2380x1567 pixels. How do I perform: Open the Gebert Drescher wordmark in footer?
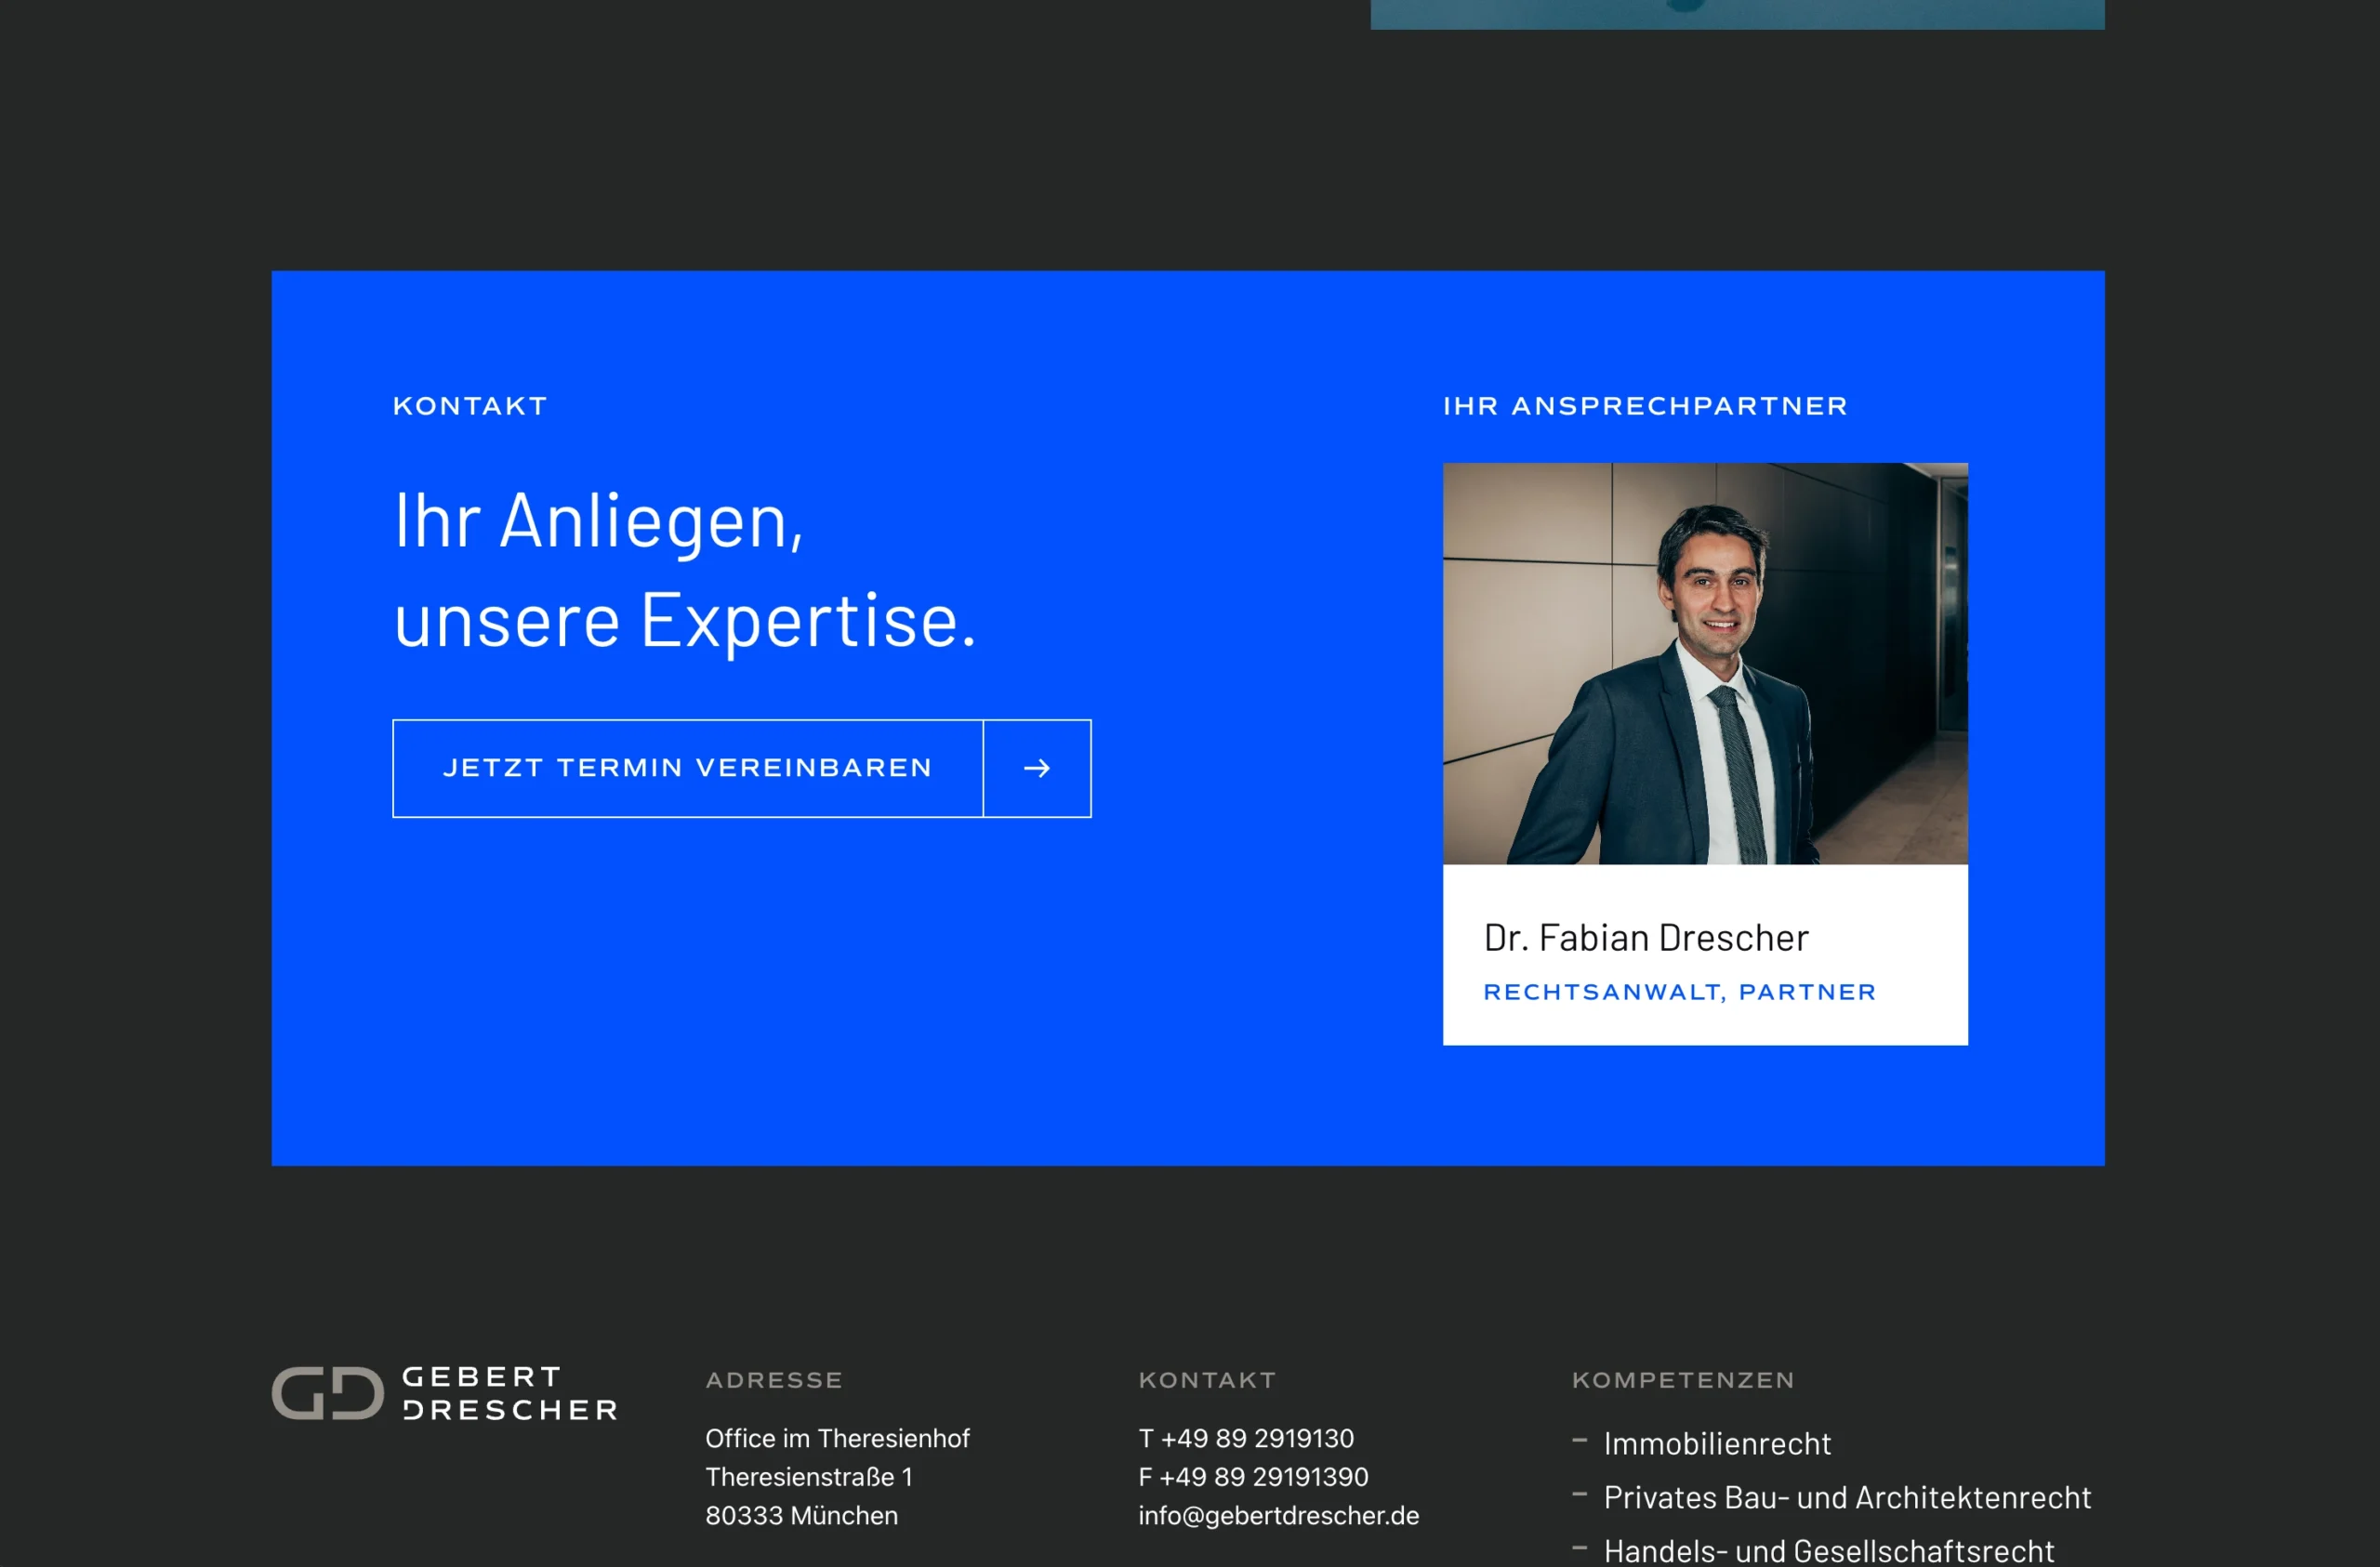click(510, 1393)
